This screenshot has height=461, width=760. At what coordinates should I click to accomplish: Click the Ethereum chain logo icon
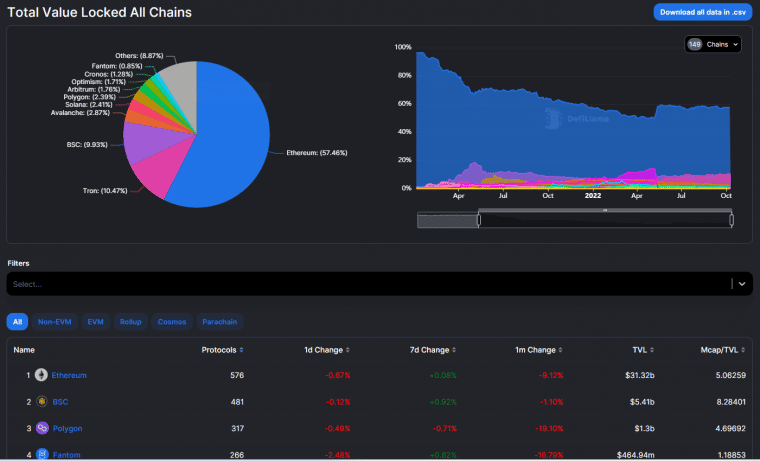(41, 375)
